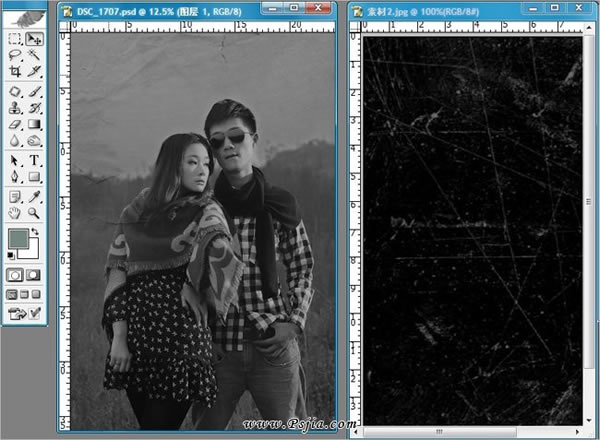This screenshot has width=600, height=440.
Task: Select the Healing Brush tool
Action: pos(15,92)
